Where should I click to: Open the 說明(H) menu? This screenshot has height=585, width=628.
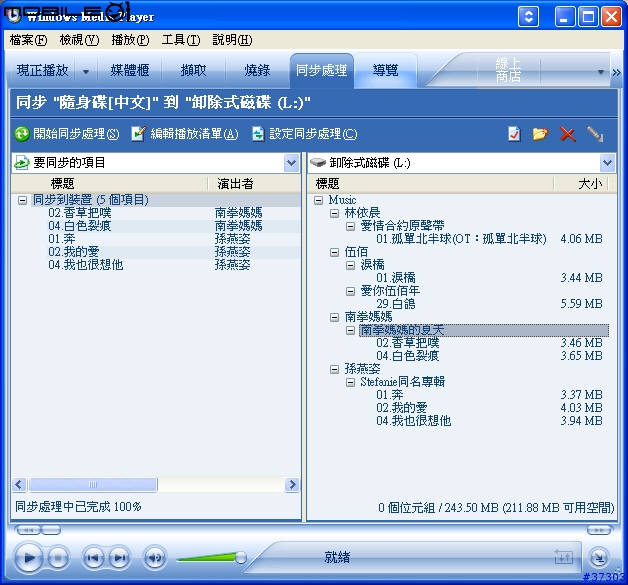(x=232, y=40)
